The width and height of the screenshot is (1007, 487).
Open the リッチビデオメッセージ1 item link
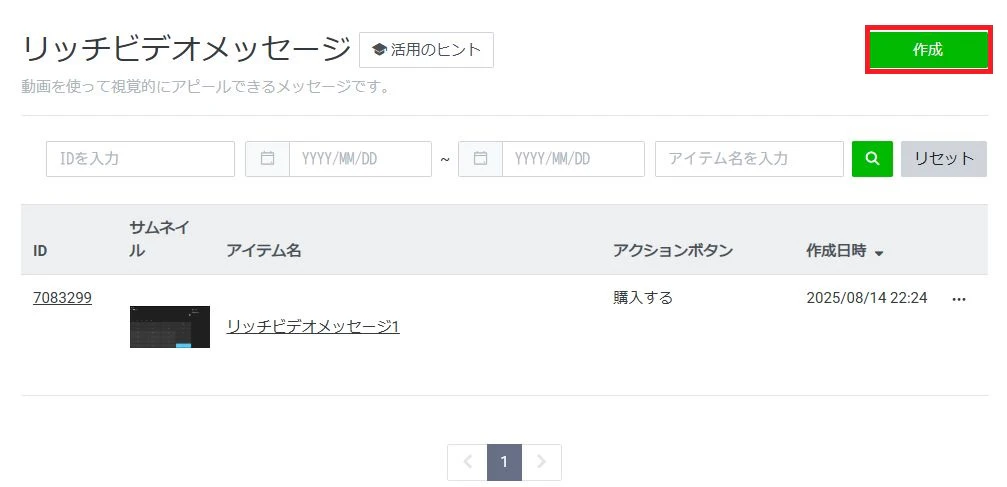[x=313, y=327]
